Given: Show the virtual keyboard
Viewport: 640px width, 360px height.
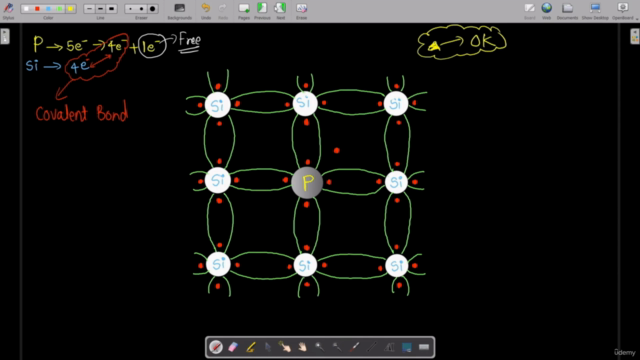Looking at the screenshot, I should point(424,347).
